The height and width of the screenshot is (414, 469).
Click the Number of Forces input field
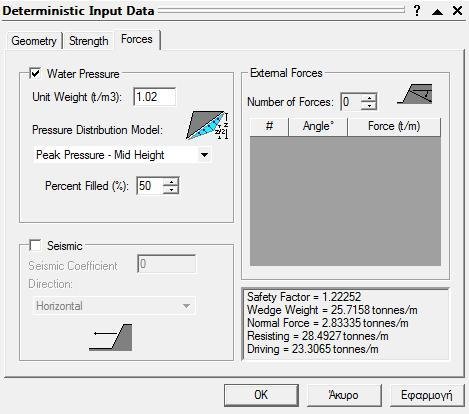pyautogui.click(x=351, y=102)
